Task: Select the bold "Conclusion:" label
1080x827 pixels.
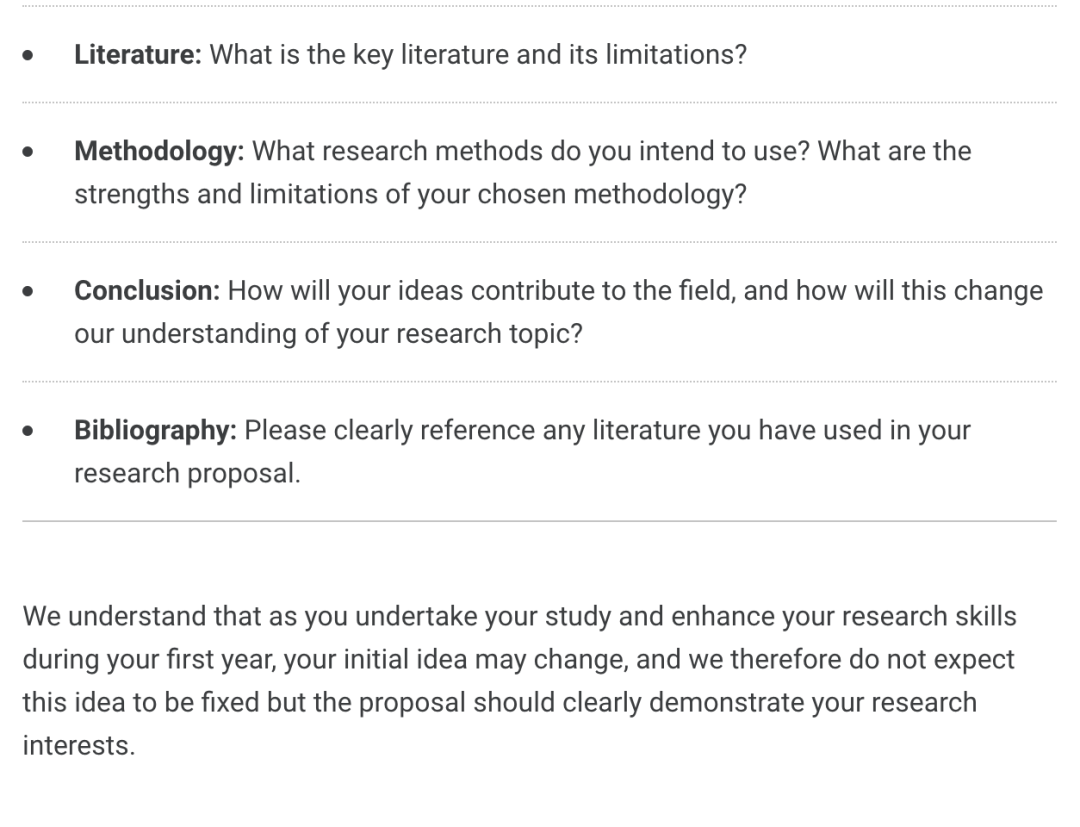Action: [x=148, y=291]
